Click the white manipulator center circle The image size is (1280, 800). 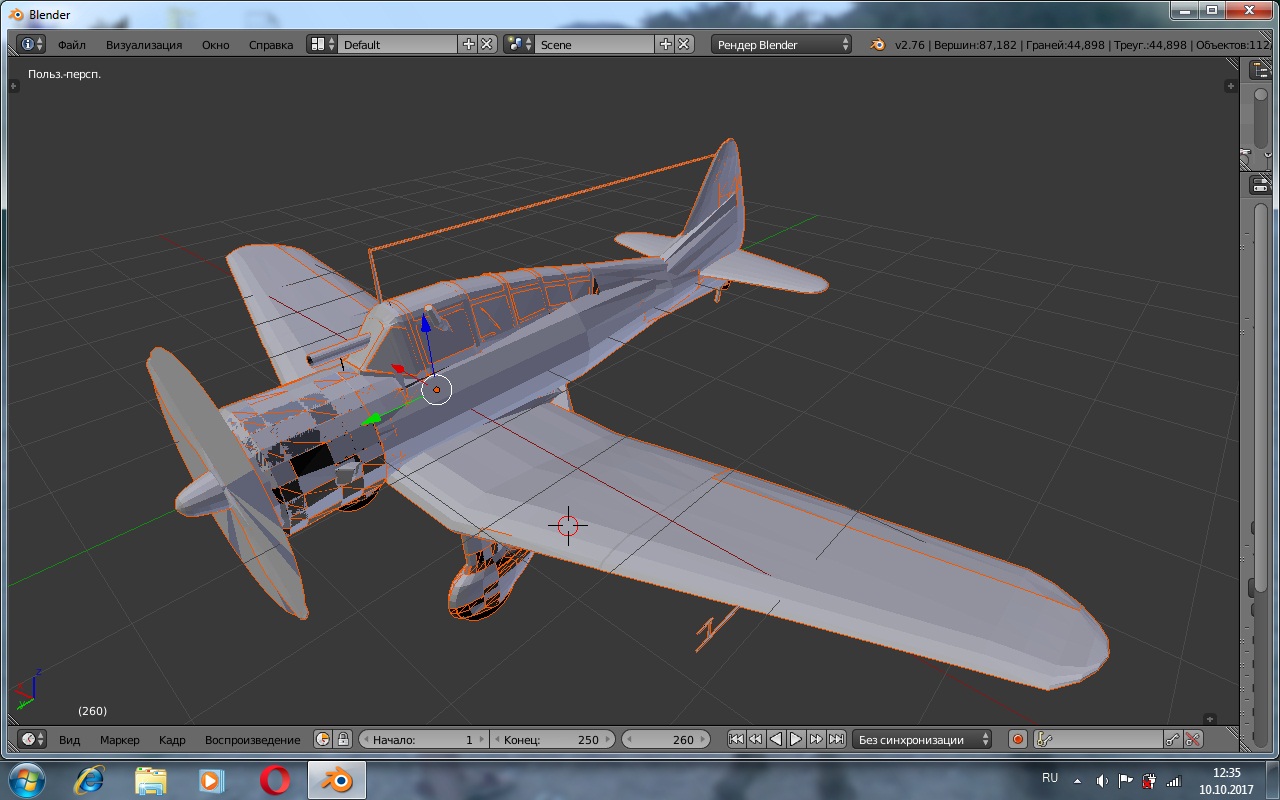tap(437, 390)
